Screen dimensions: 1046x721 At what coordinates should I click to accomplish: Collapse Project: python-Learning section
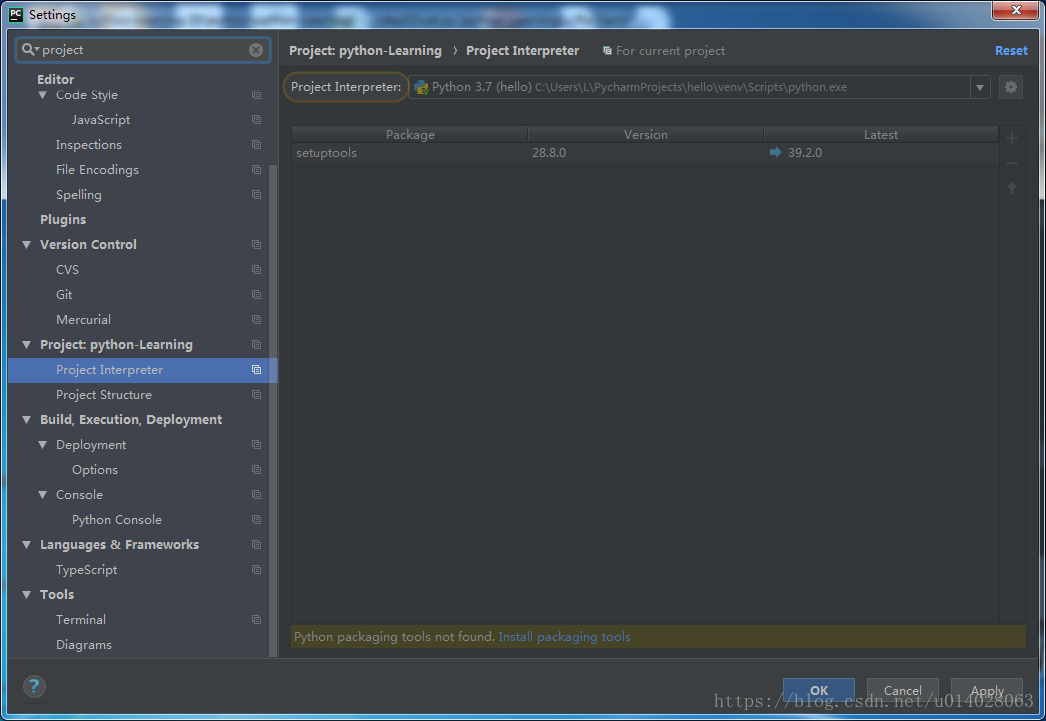tap(27, 345)
